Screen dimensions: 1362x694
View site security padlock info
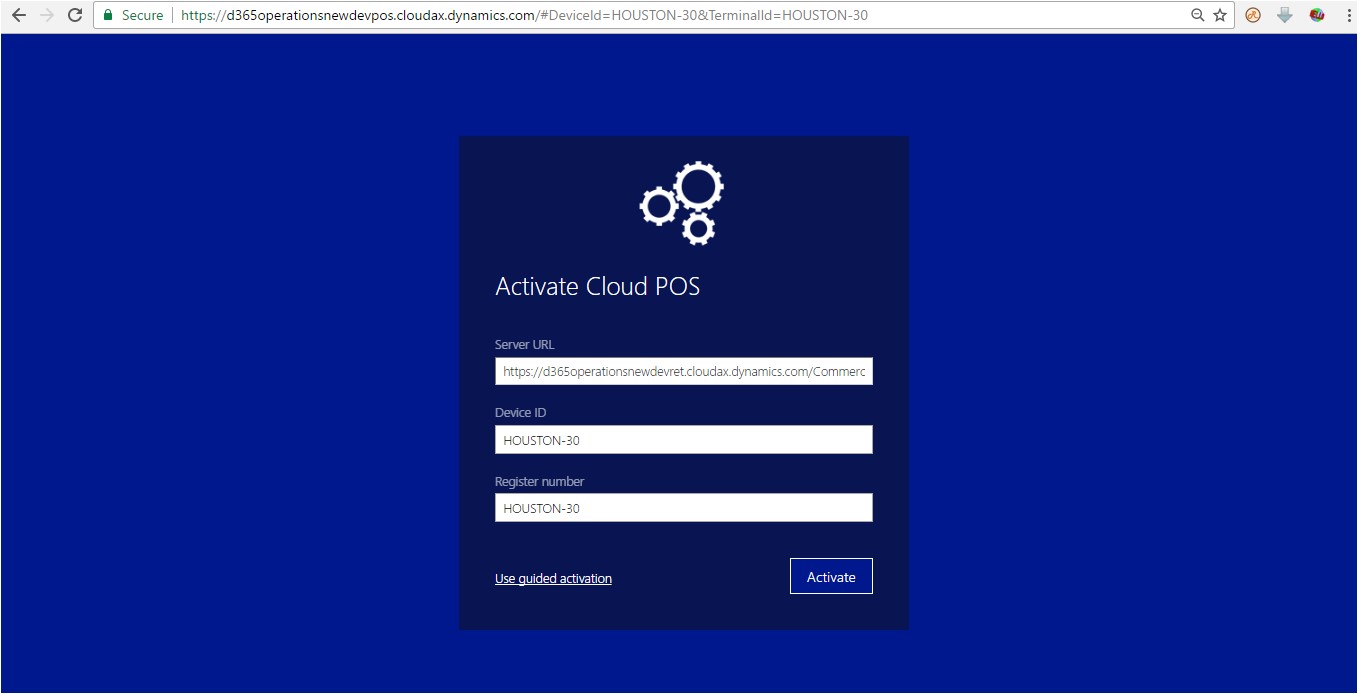click(108, 16)
